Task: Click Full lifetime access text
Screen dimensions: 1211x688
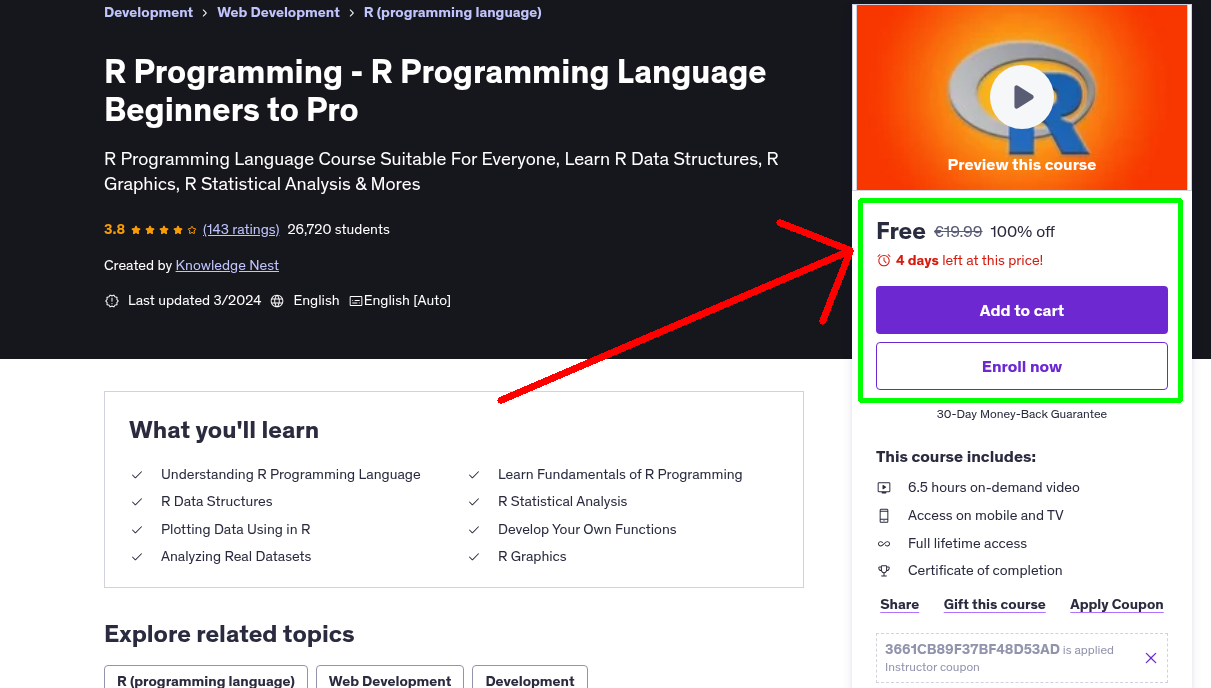Action: [967, 543]
